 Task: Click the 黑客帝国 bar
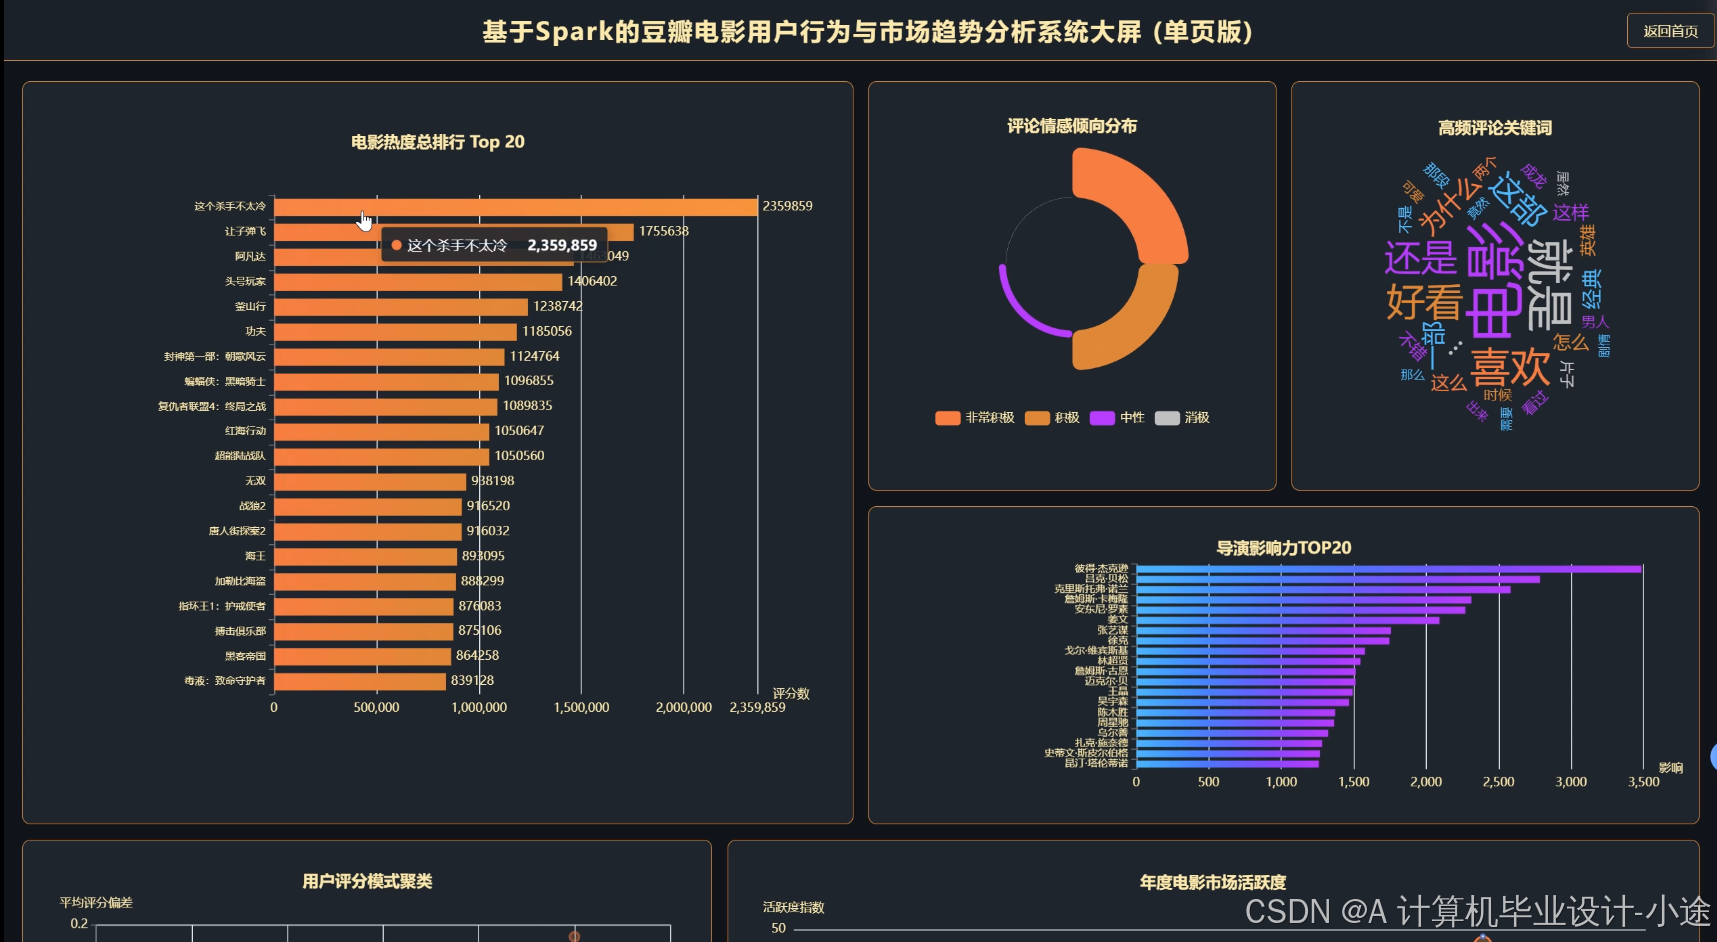pyautogui.click(x=363, y=657)
